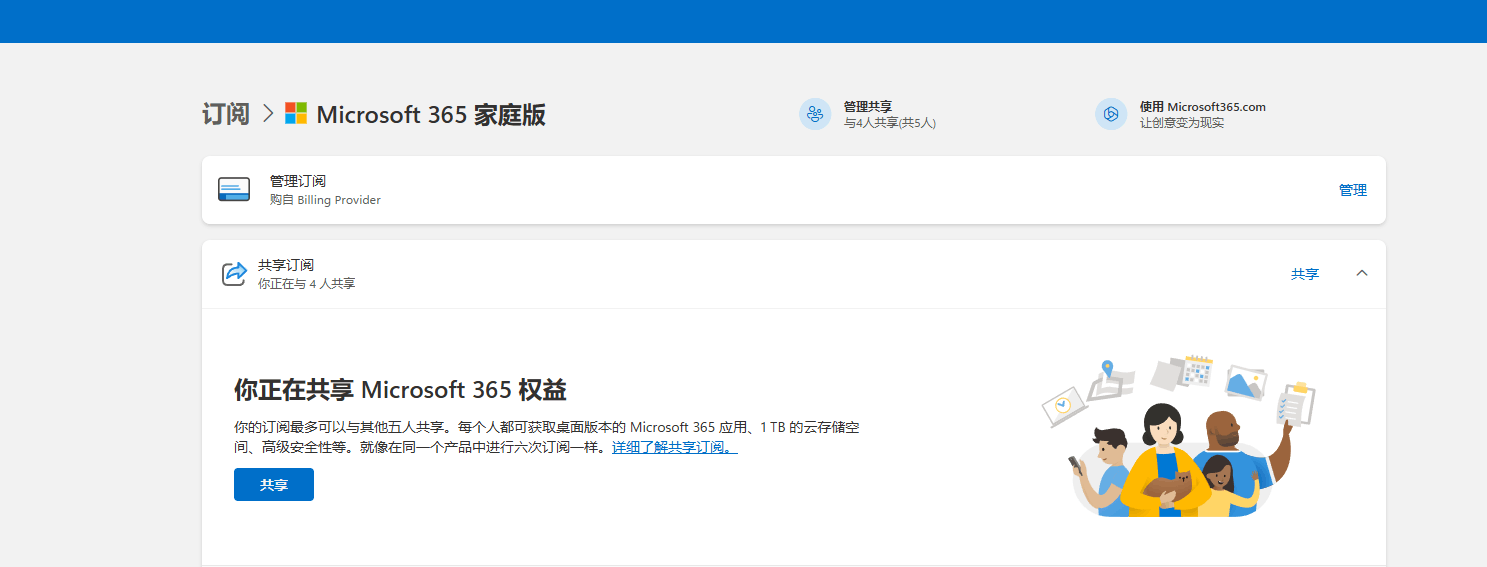Click the 共享 link in 共享订阅 header
The height and width of the screenshot is (567, 1487).
pyautogui.click(x=1305, y=274)
